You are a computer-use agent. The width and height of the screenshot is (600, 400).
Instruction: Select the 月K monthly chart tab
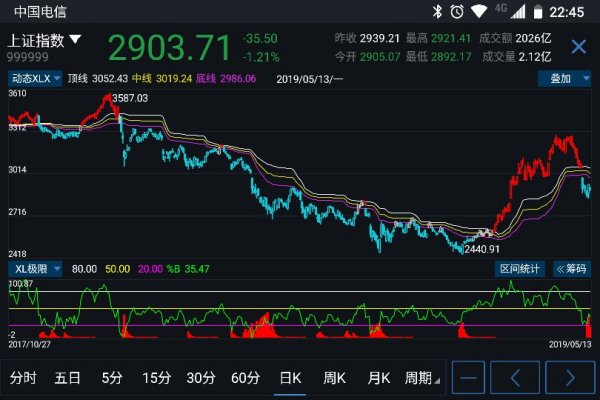pyautogui.click(x=379, y=378)
